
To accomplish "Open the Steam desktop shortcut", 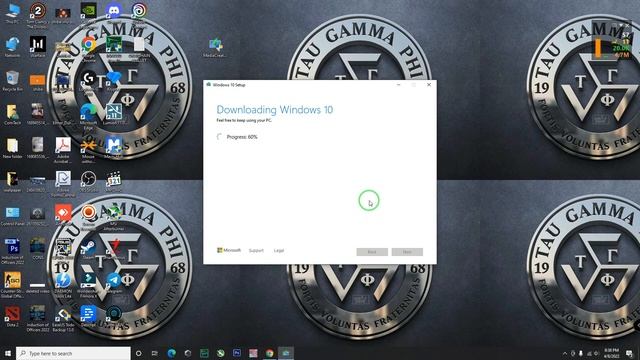I will coord(88,250).
